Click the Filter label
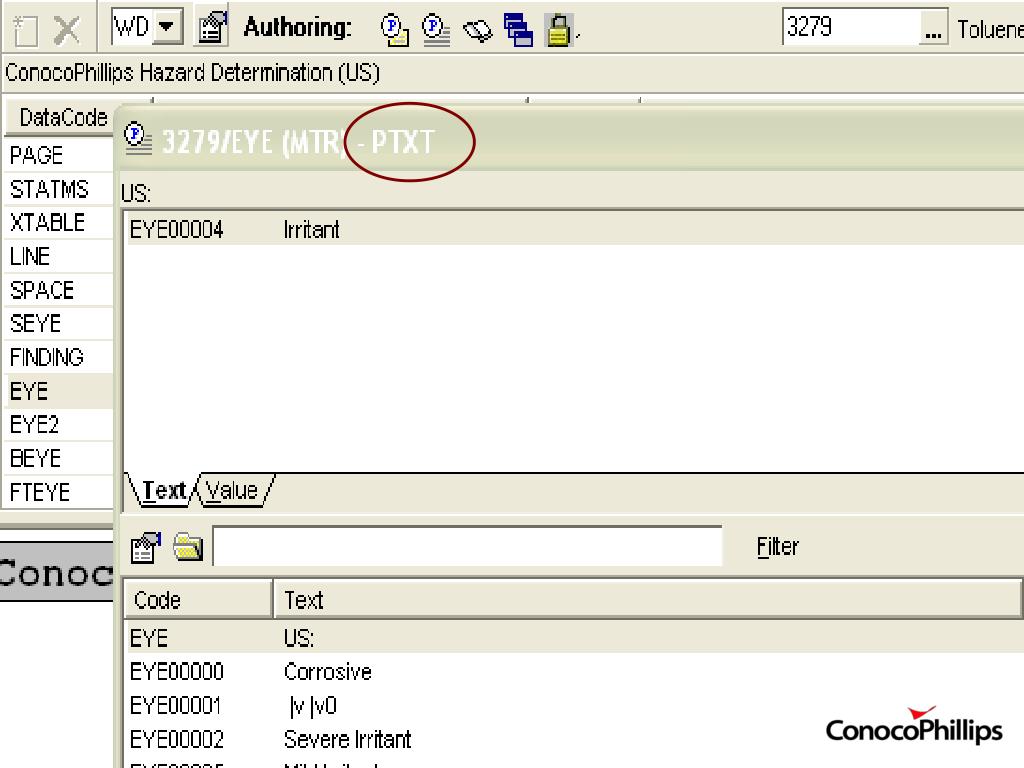Image resolution: width=1024 pixels, height=768 pixels. (777, 547)
